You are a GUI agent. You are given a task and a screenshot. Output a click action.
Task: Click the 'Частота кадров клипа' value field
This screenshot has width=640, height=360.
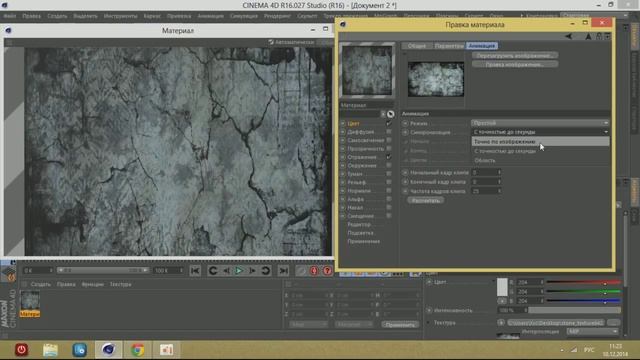(486, 191)
